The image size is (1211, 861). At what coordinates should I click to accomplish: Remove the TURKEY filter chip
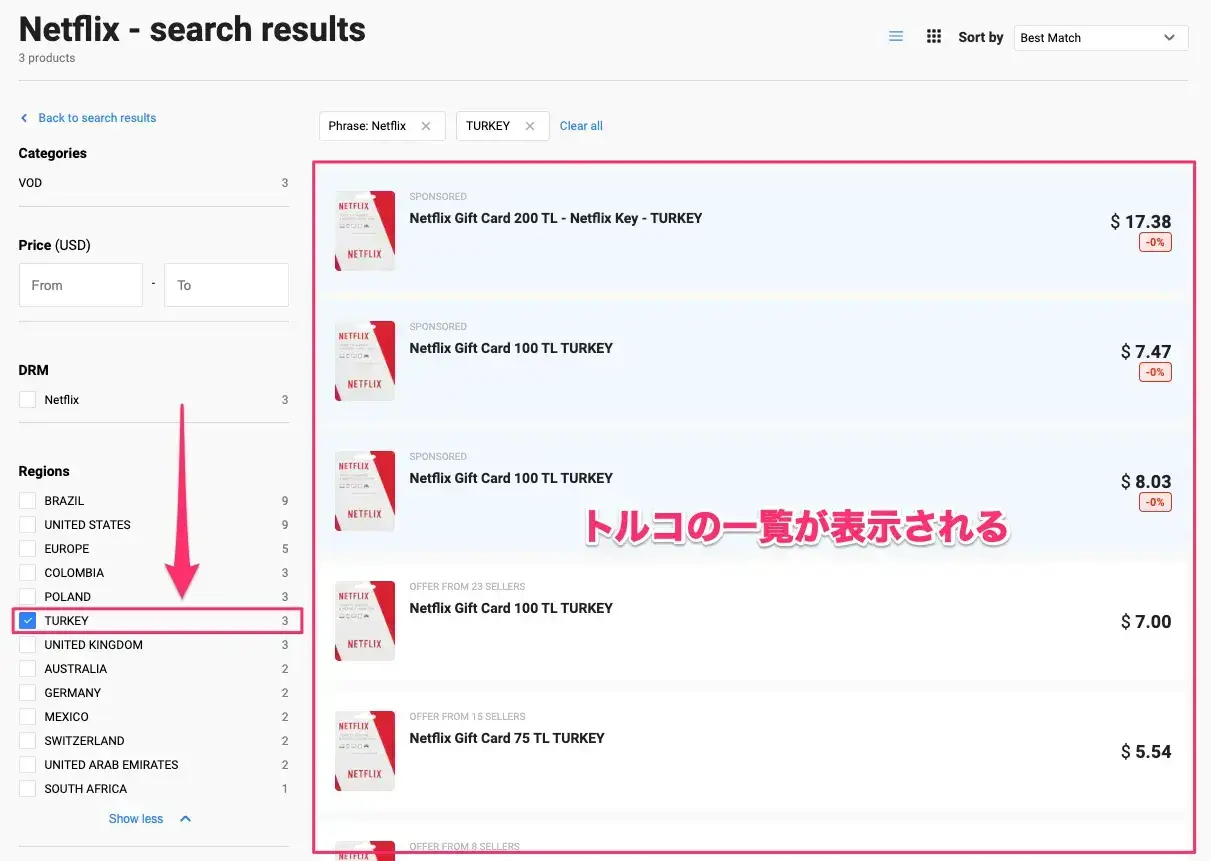coord(530,126)
